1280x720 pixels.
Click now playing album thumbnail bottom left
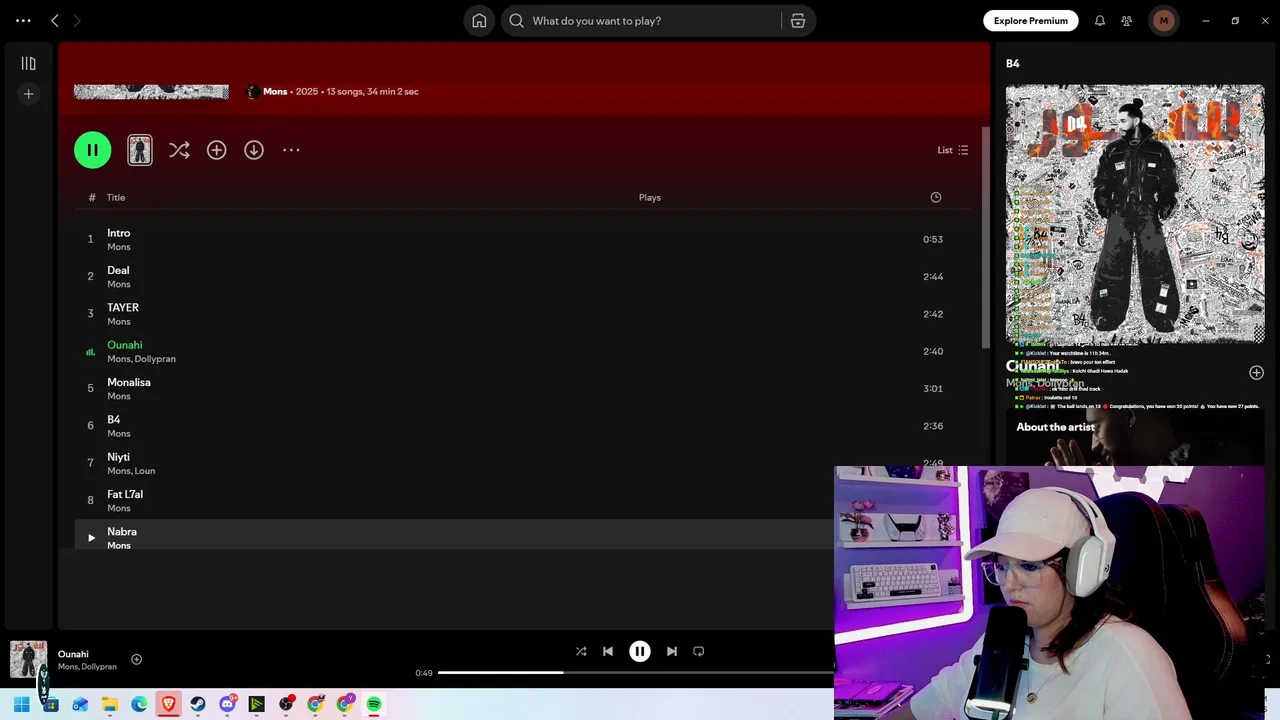(x=28, y=660)
